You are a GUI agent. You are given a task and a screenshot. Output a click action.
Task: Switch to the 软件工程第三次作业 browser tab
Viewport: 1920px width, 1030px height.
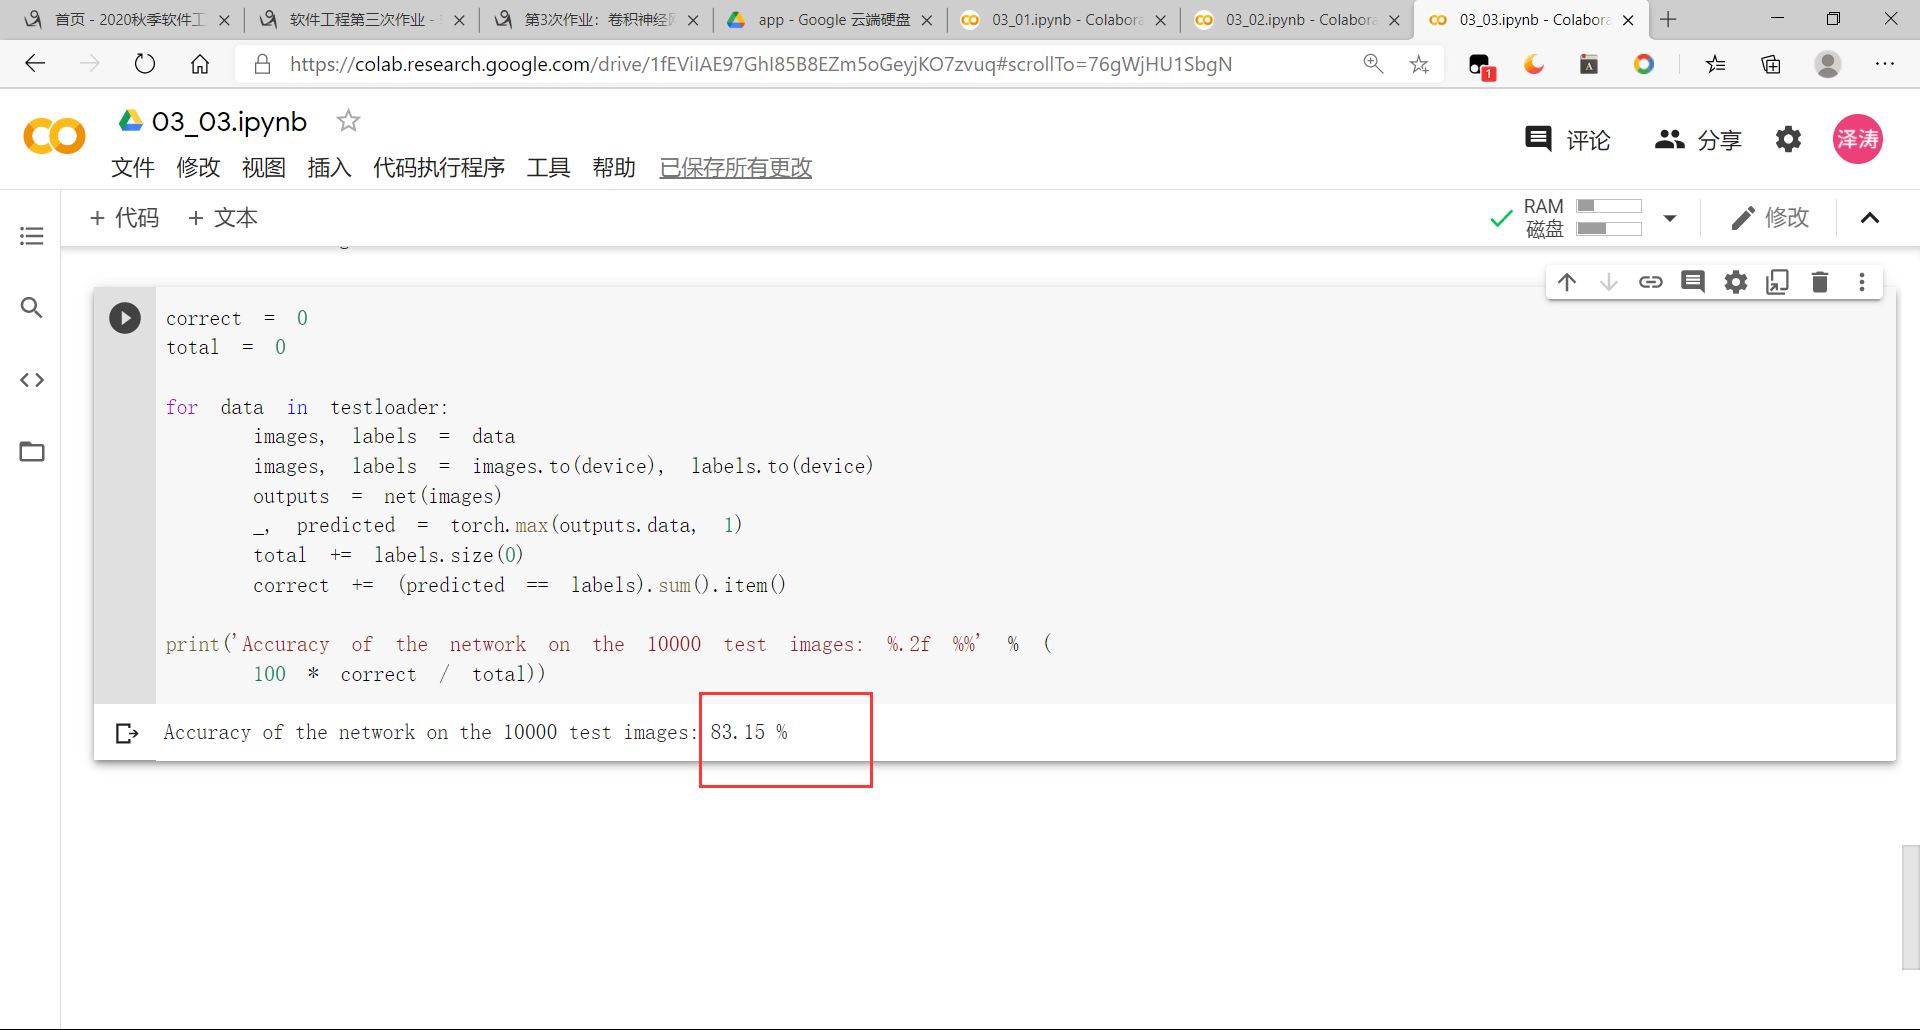[x=361, y=20]
